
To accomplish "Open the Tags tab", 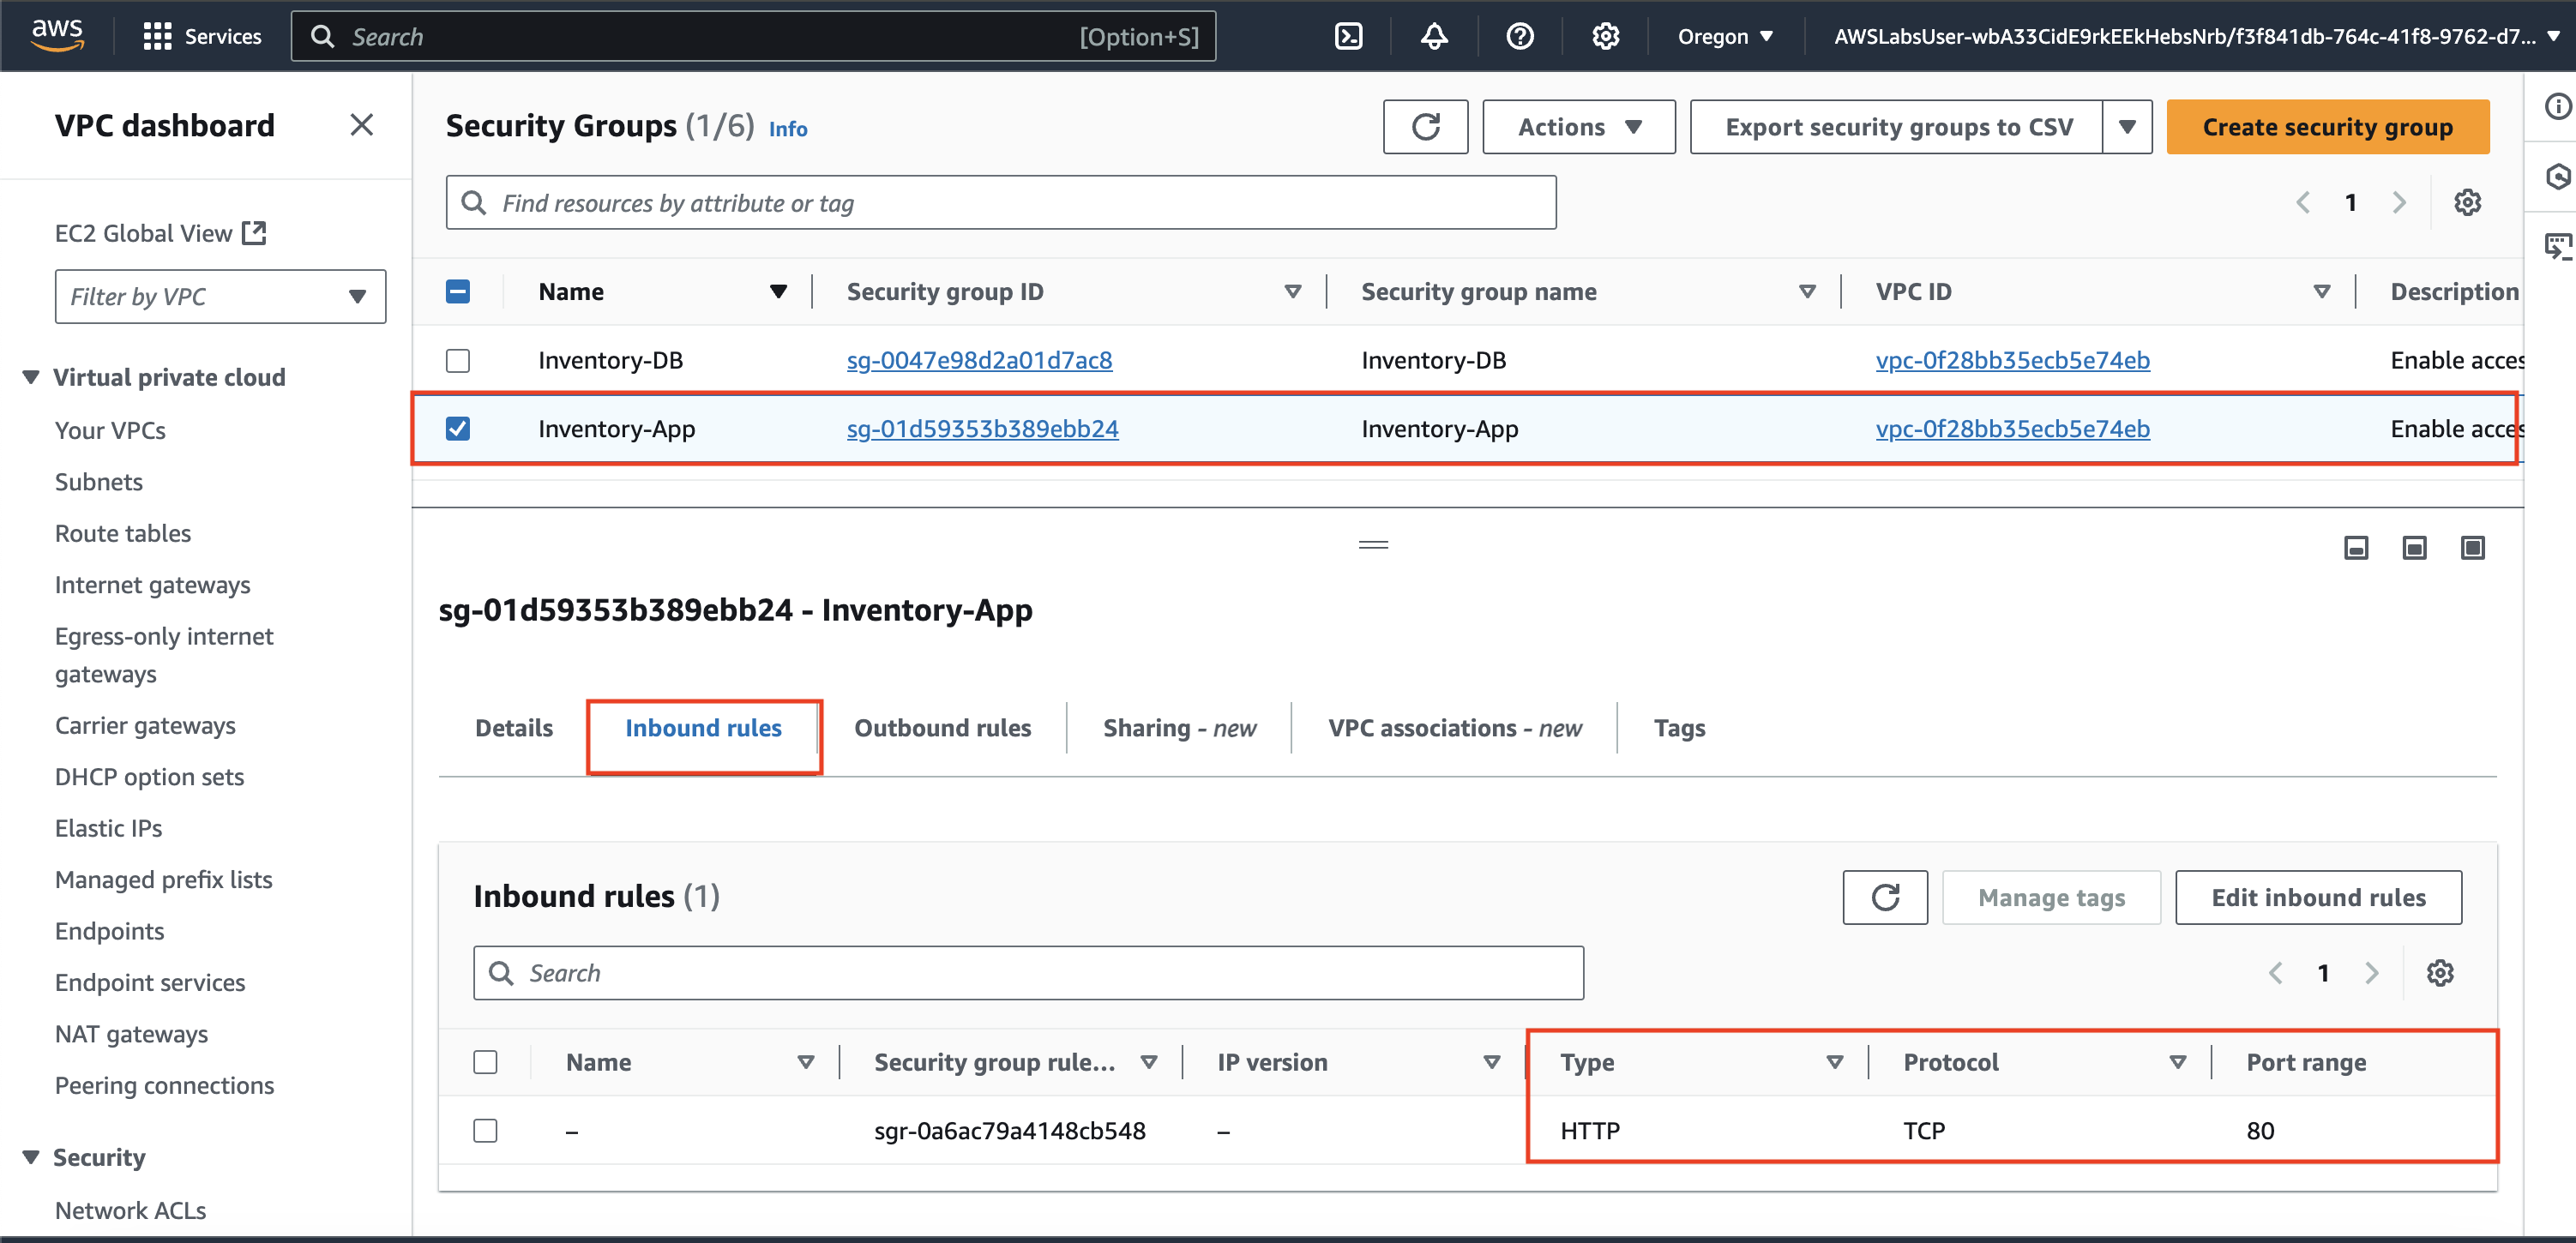I will pos(1679,728).
